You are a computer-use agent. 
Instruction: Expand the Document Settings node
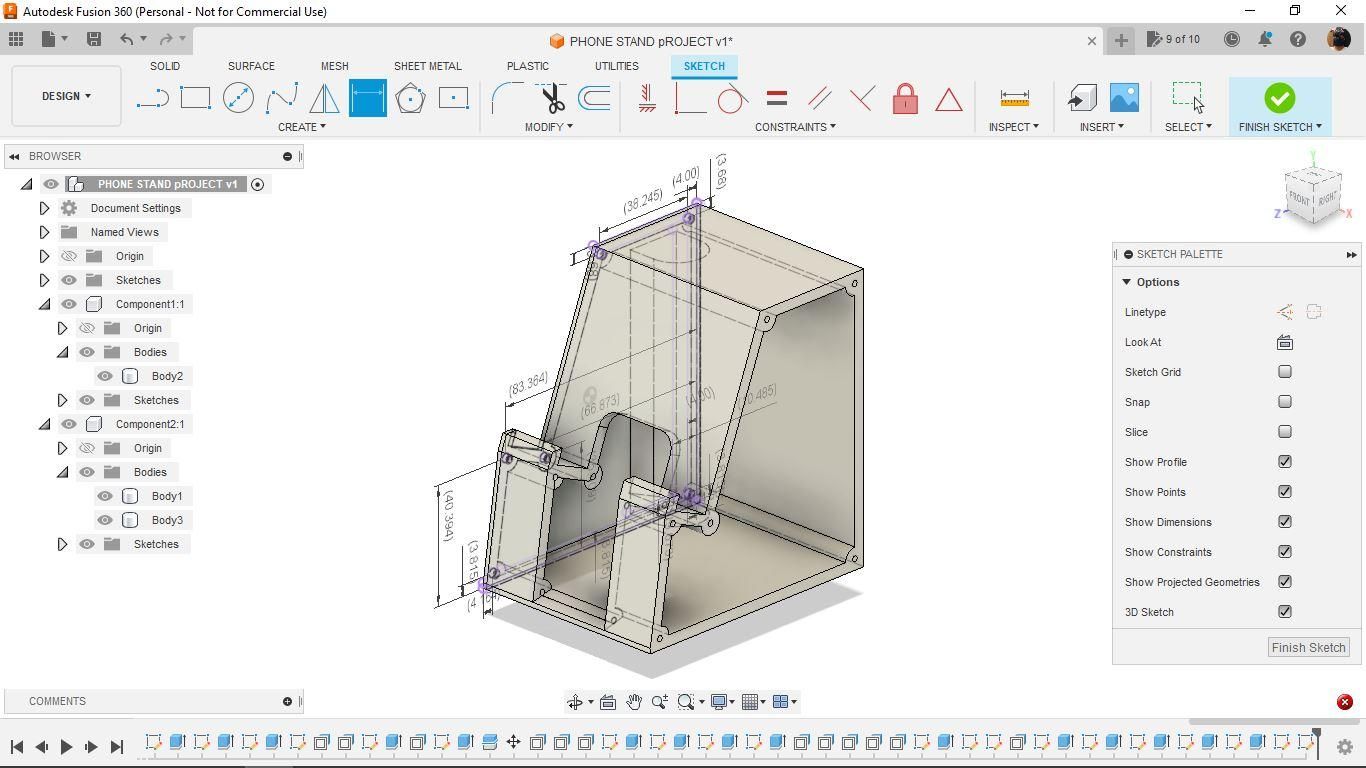click(x=44, y=208)
